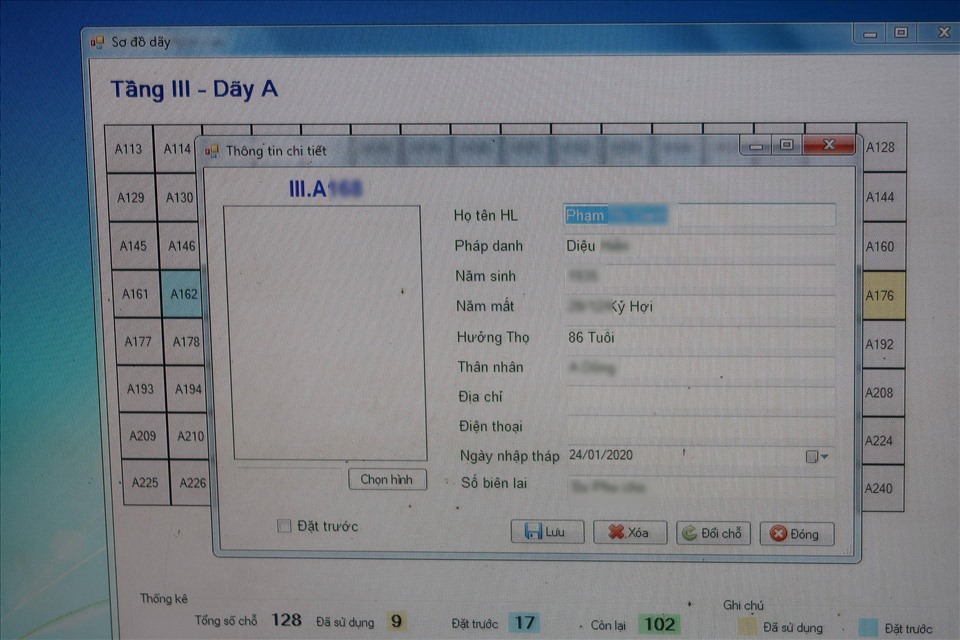Click the Pháp danh input field
Viewport: 960px width, 640px height.
[x=699, y=246]
